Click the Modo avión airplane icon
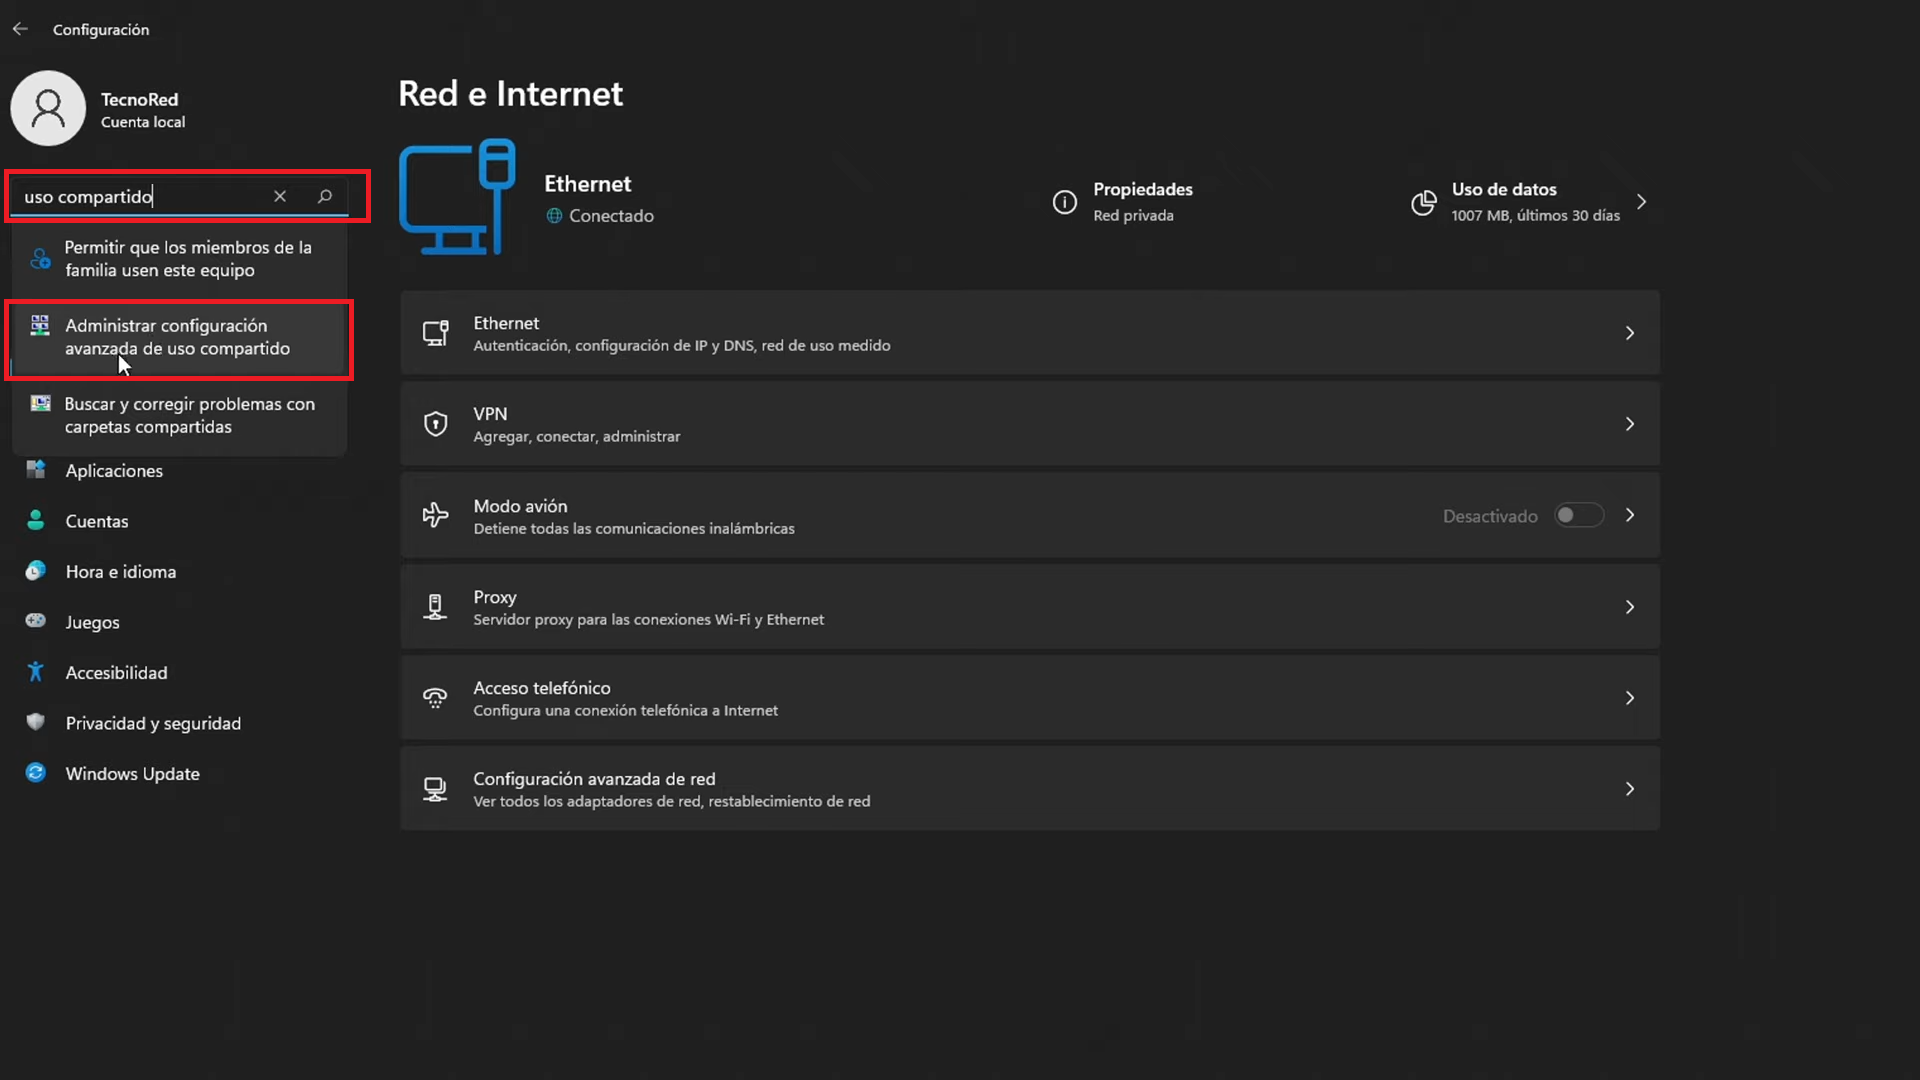This screenshot has height=1080, width=1920. coord(435,514)
